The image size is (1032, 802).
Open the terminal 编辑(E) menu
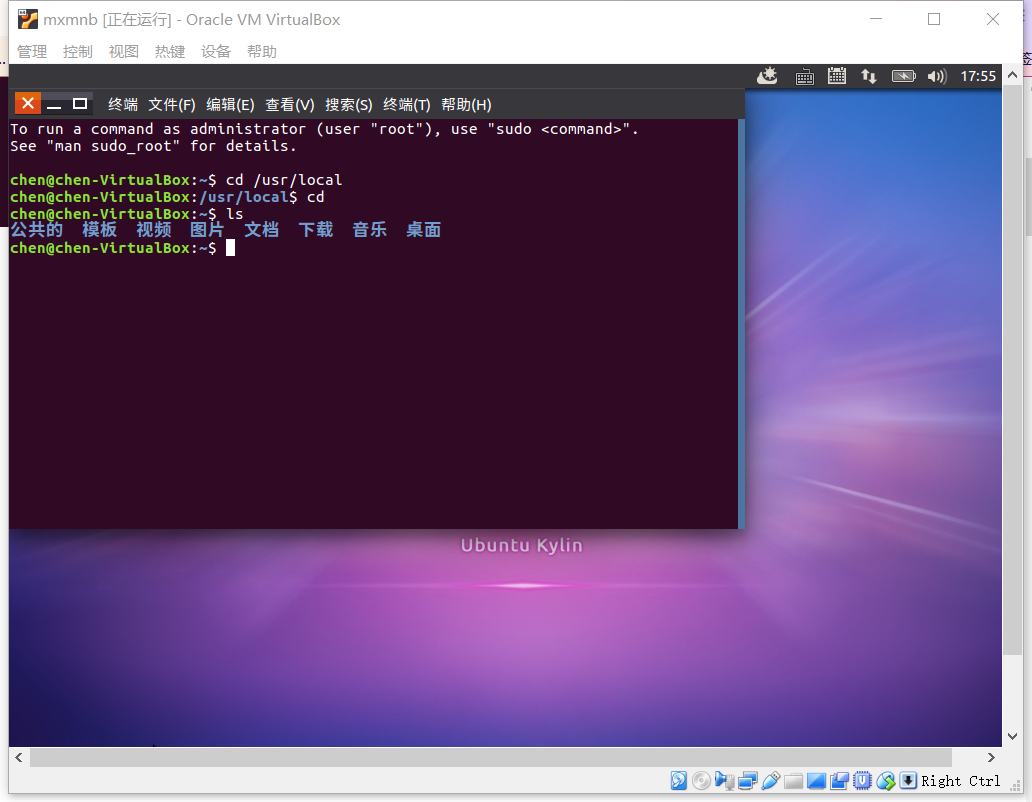[230, 105]
